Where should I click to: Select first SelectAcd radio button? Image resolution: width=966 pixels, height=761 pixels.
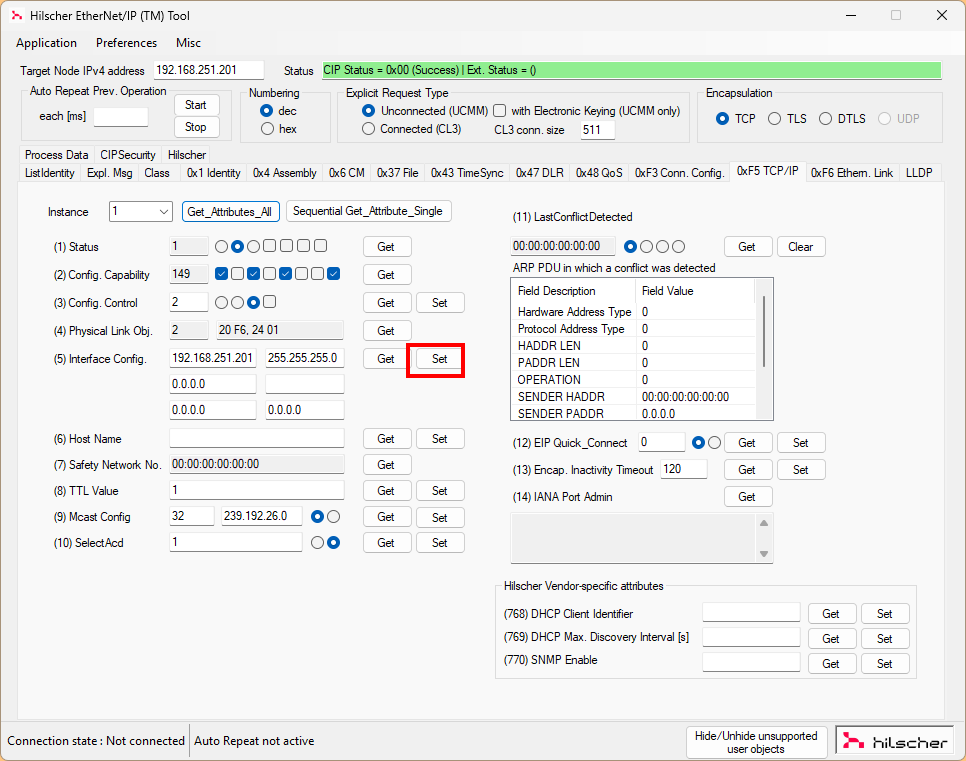(x=317, y=543)
